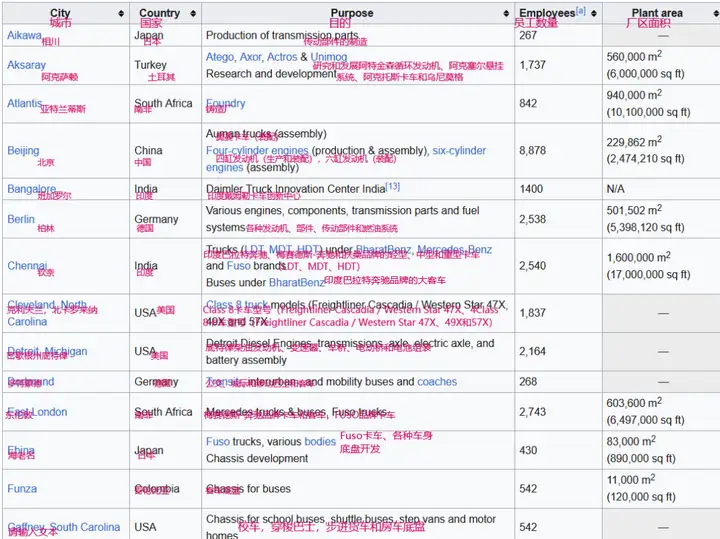Select plant area 11,000 m²
Image resolution: width=720 pixels, height=539 pixels.
click(x=631, y=480)
